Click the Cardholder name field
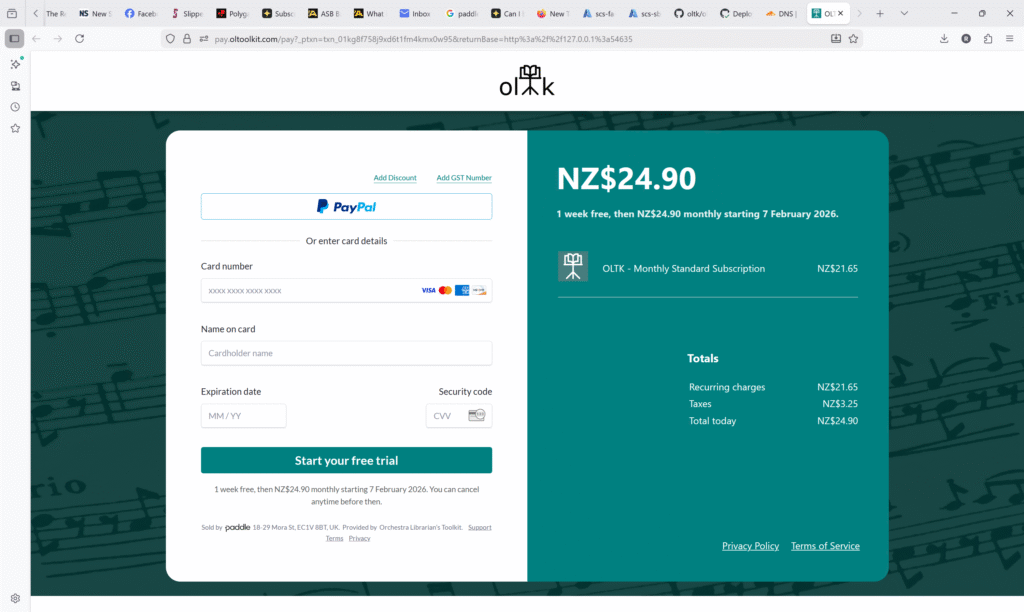Viewport: 1024px width, 612px height. click(346, 353)
